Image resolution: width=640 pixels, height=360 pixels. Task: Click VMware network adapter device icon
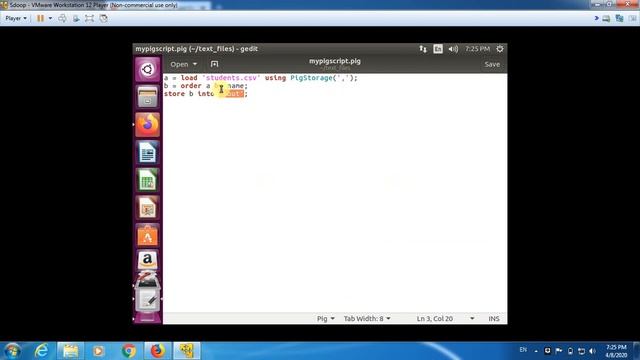click(x=620, y=18)
